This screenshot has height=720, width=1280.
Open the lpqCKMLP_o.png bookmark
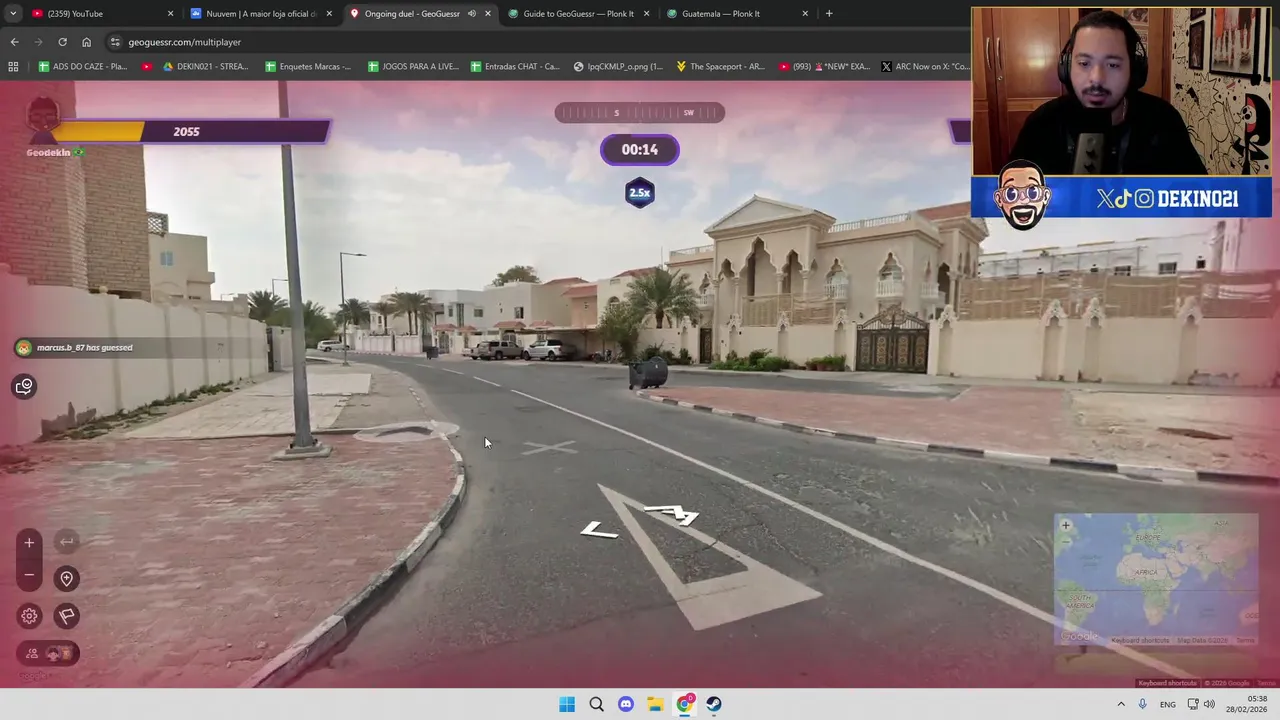pos(618,67)
